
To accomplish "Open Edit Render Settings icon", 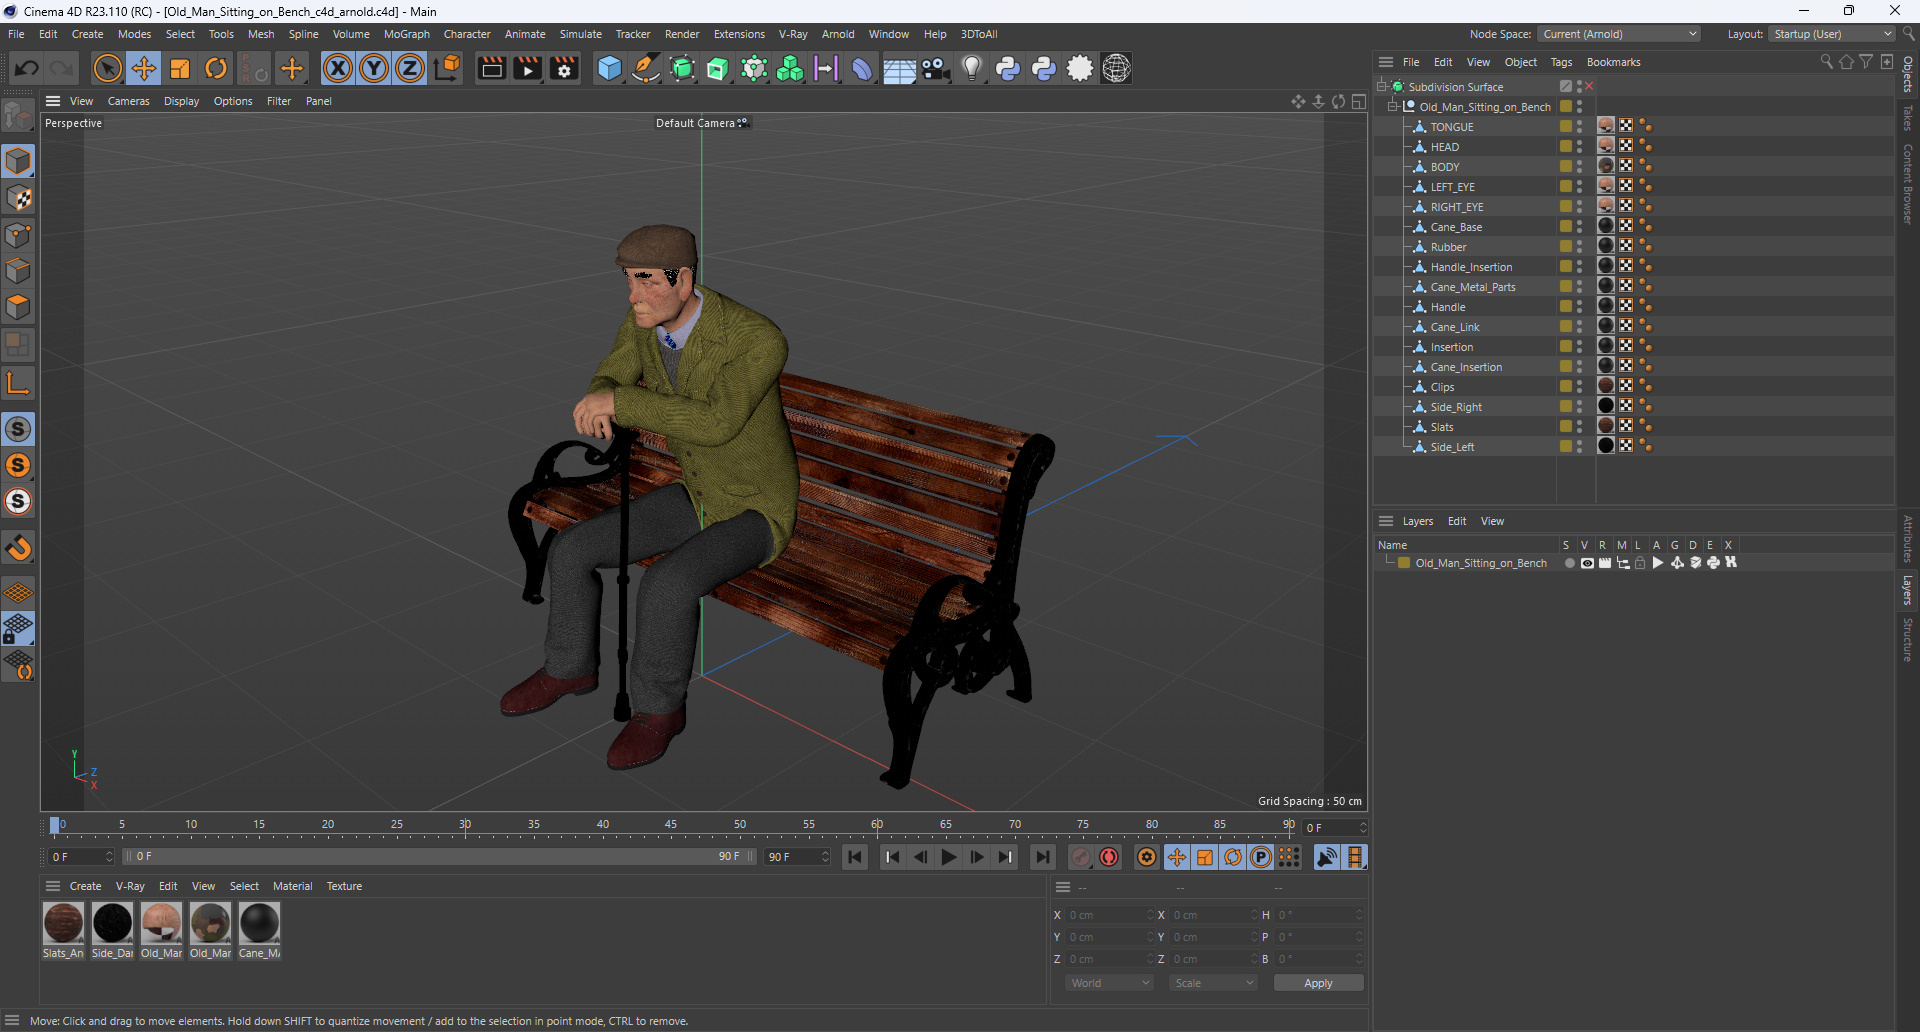I will click(565, 68).
